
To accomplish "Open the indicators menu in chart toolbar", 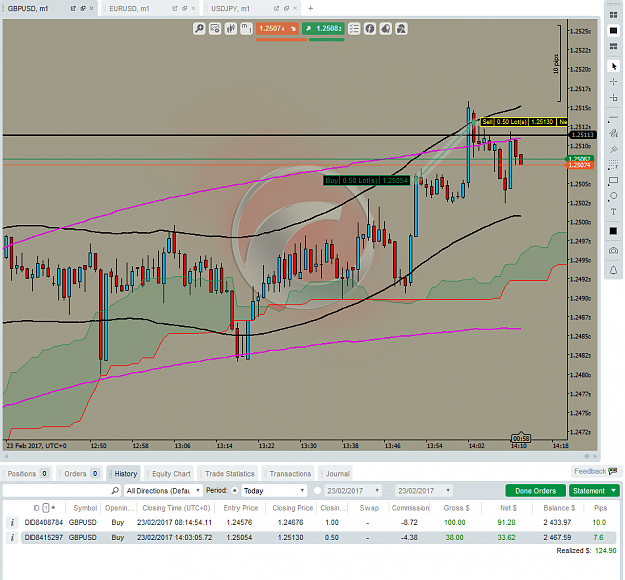I will [x=215, y=29].
